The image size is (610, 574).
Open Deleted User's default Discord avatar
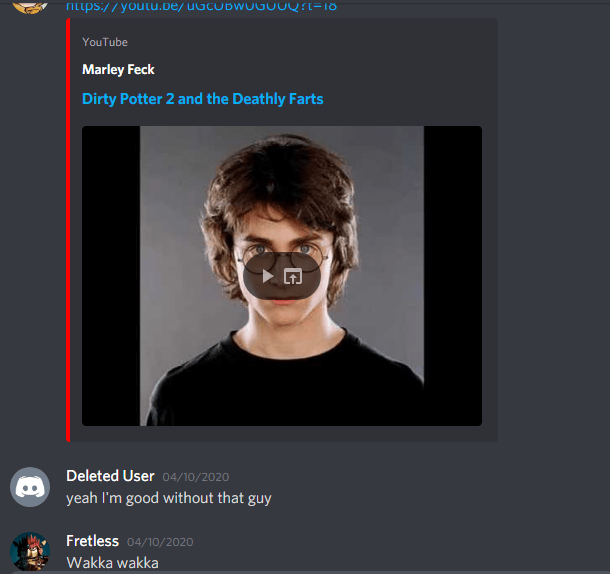click(30, 487)
